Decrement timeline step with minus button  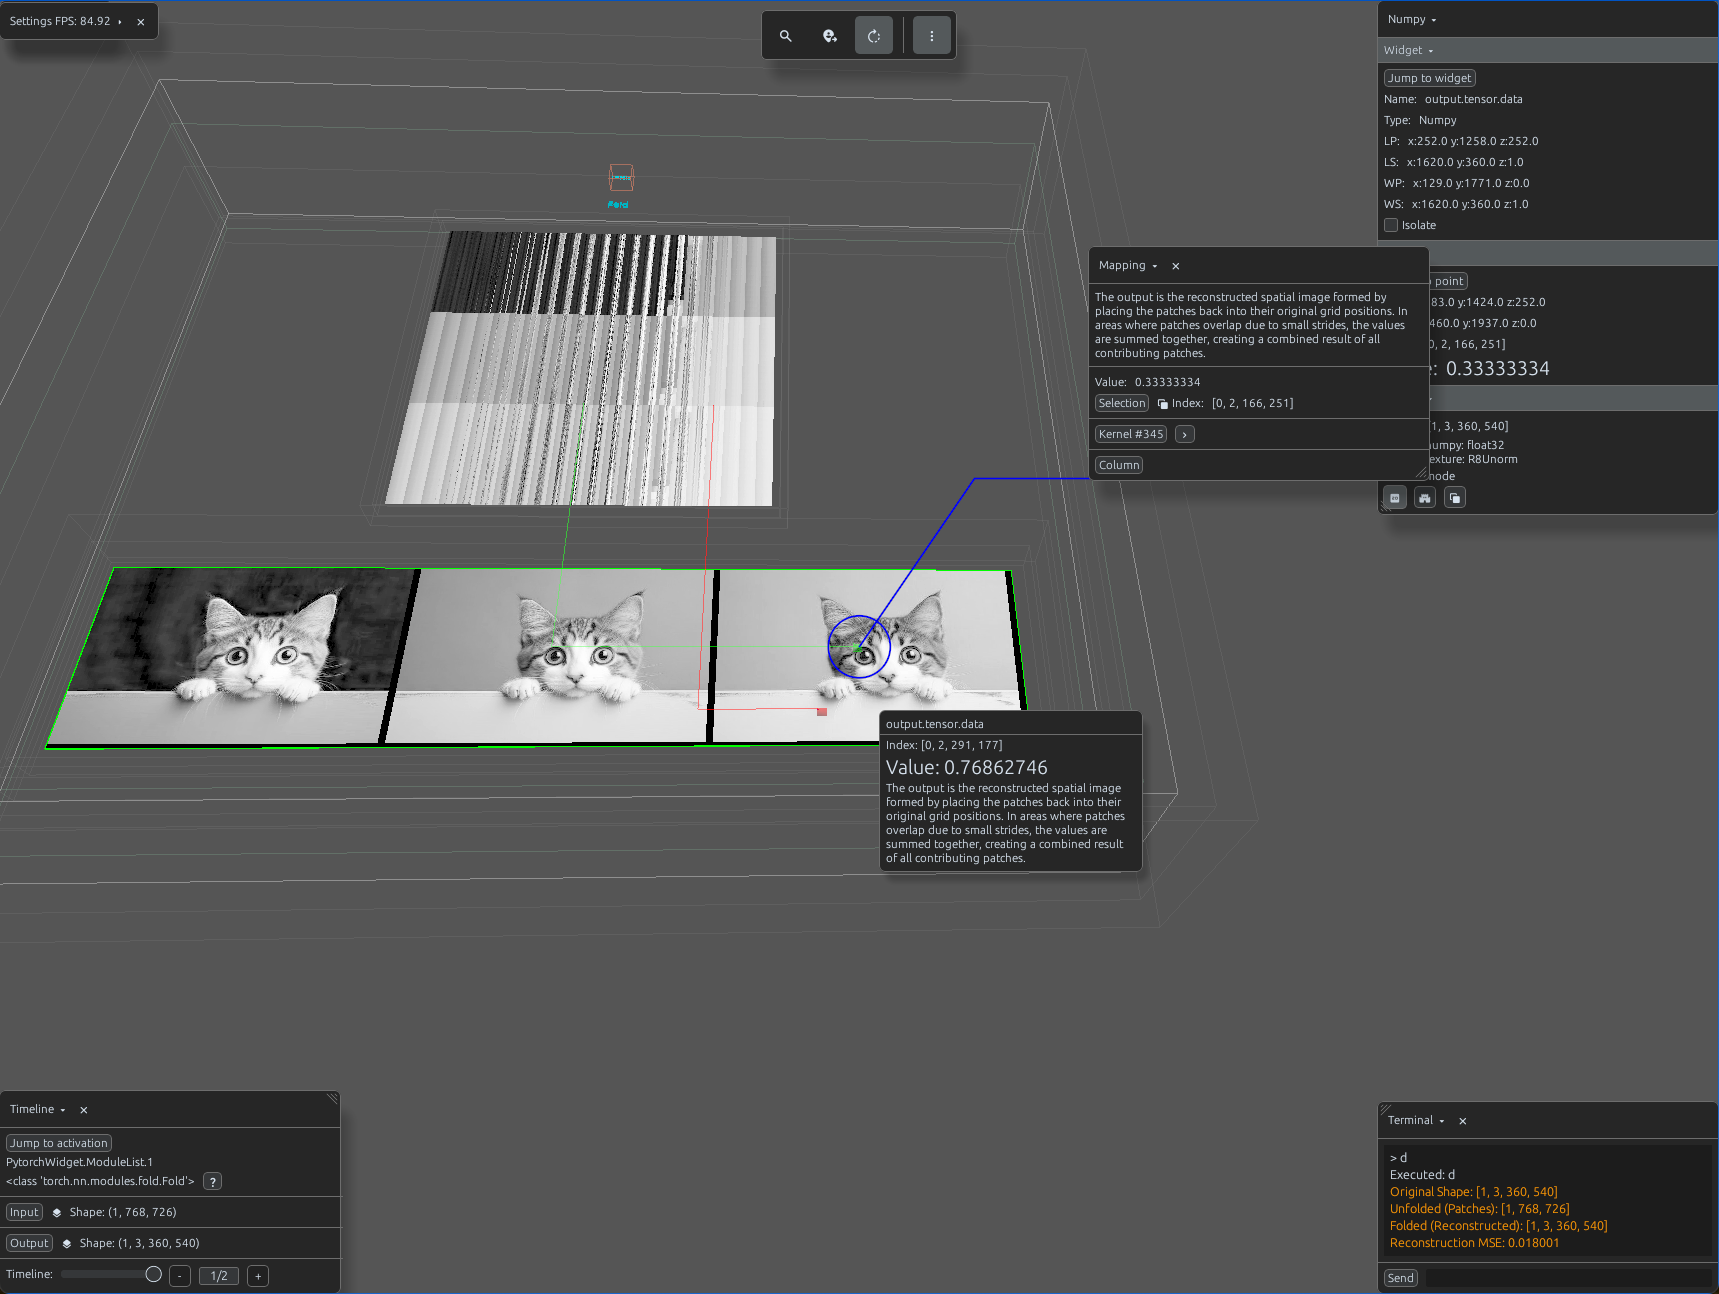point(180,1276)
